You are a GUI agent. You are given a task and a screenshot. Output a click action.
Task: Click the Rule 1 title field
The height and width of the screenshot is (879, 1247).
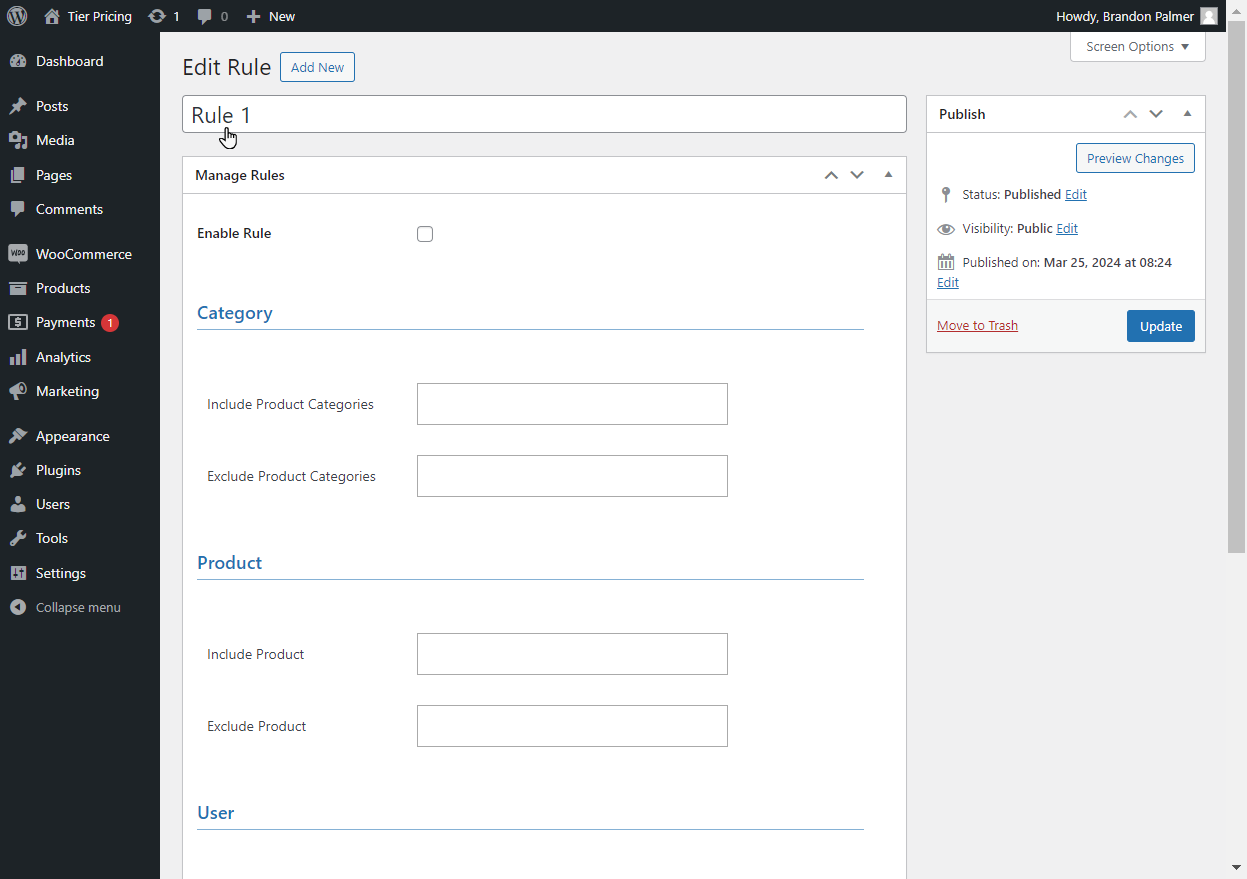click(x=544, y=114)
